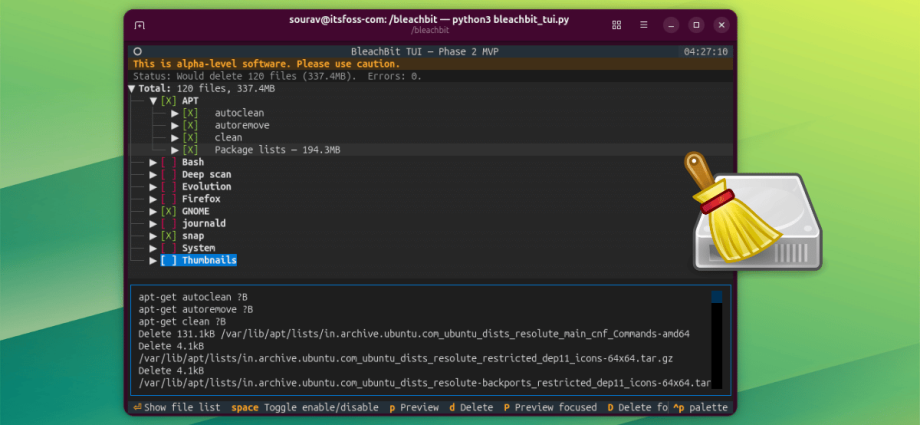The height and width of the screenshot is (425, 920).
Task: Click D Delete focused footer item
Action: coord(637,407)
